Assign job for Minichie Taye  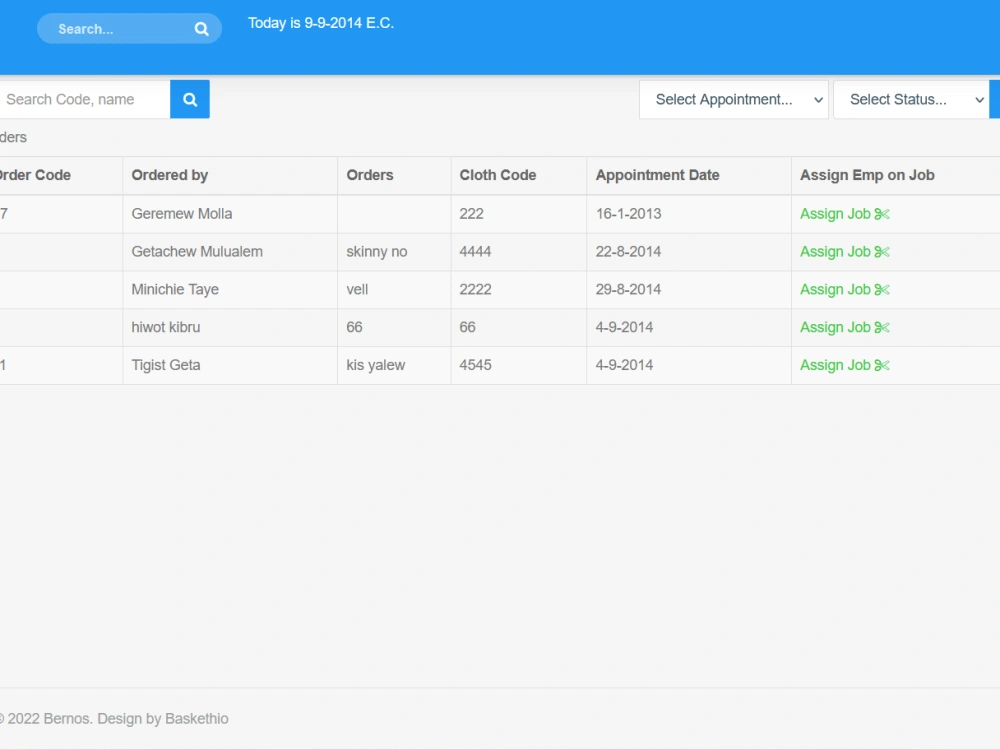844,290
